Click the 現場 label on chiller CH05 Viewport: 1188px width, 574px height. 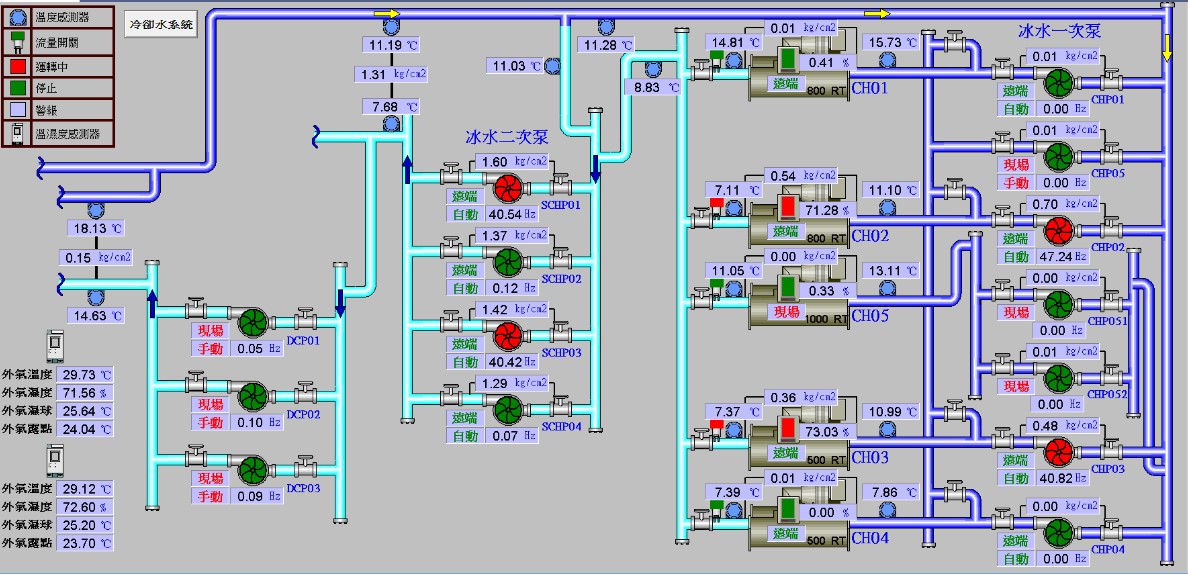[787, 311]
